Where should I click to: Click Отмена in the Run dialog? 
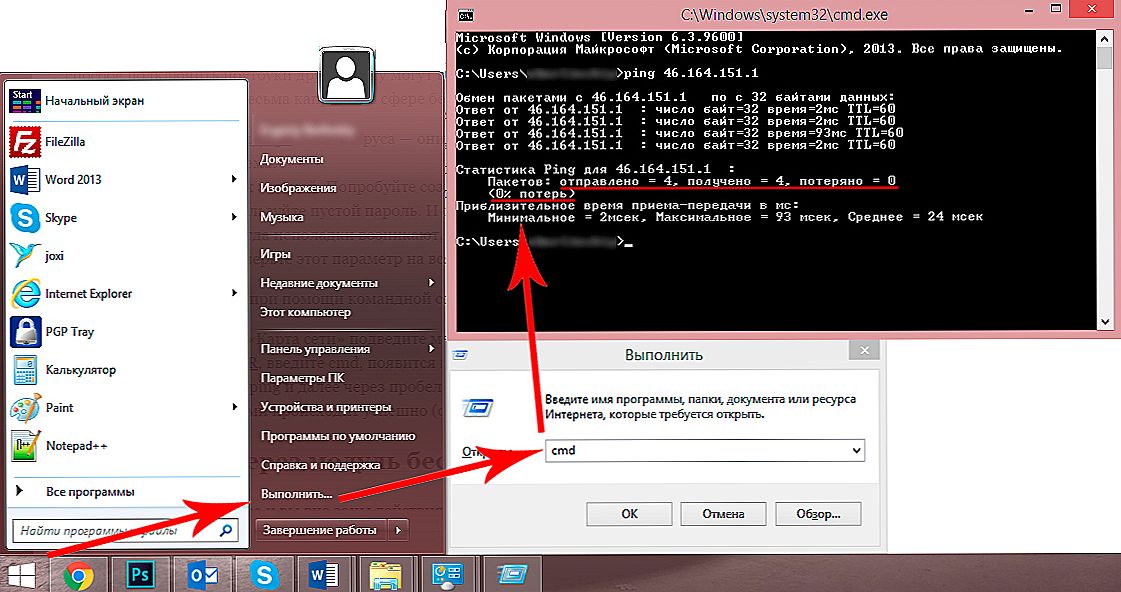[x=723, y=513]
